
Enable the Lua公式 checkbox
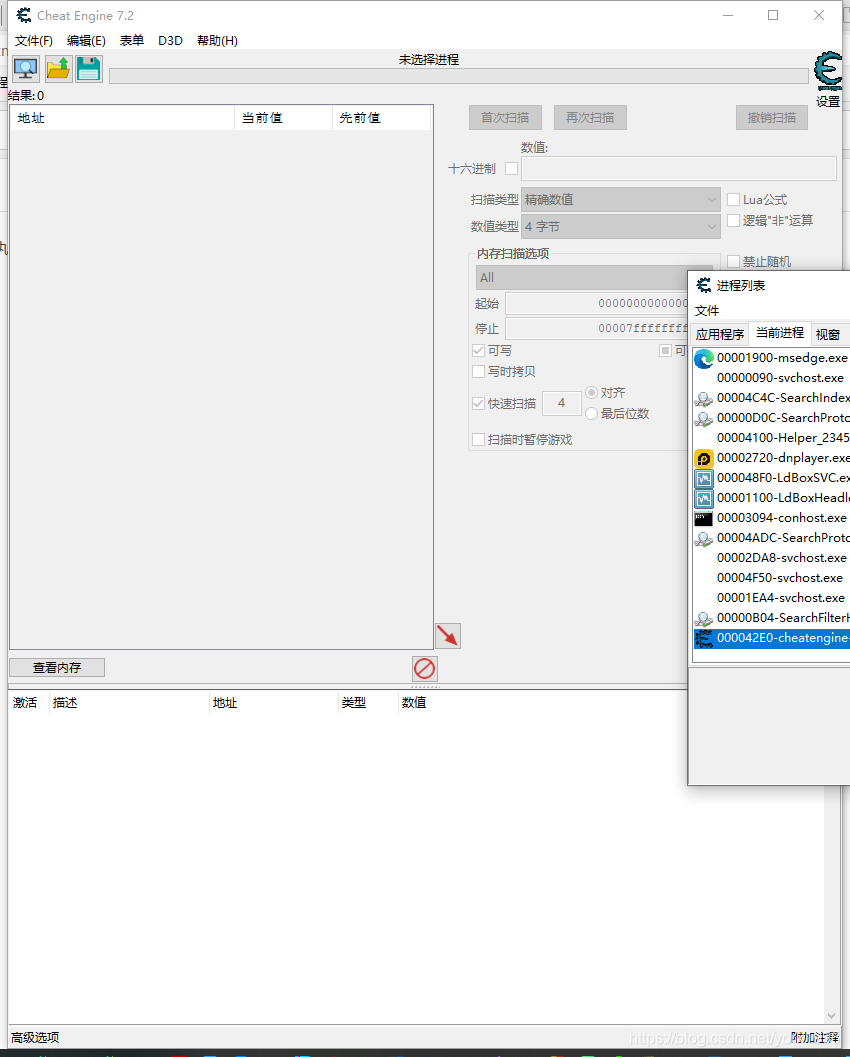click(x=733, y=200)
